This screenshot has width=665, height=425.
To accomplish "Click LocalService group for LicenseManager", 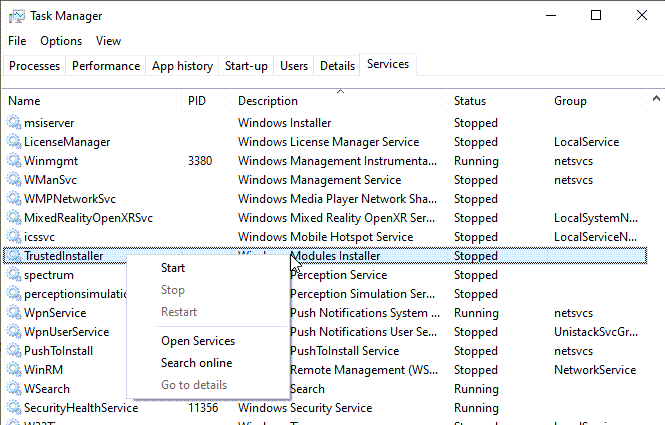I will pyautogui.click(x=587, y=142).
